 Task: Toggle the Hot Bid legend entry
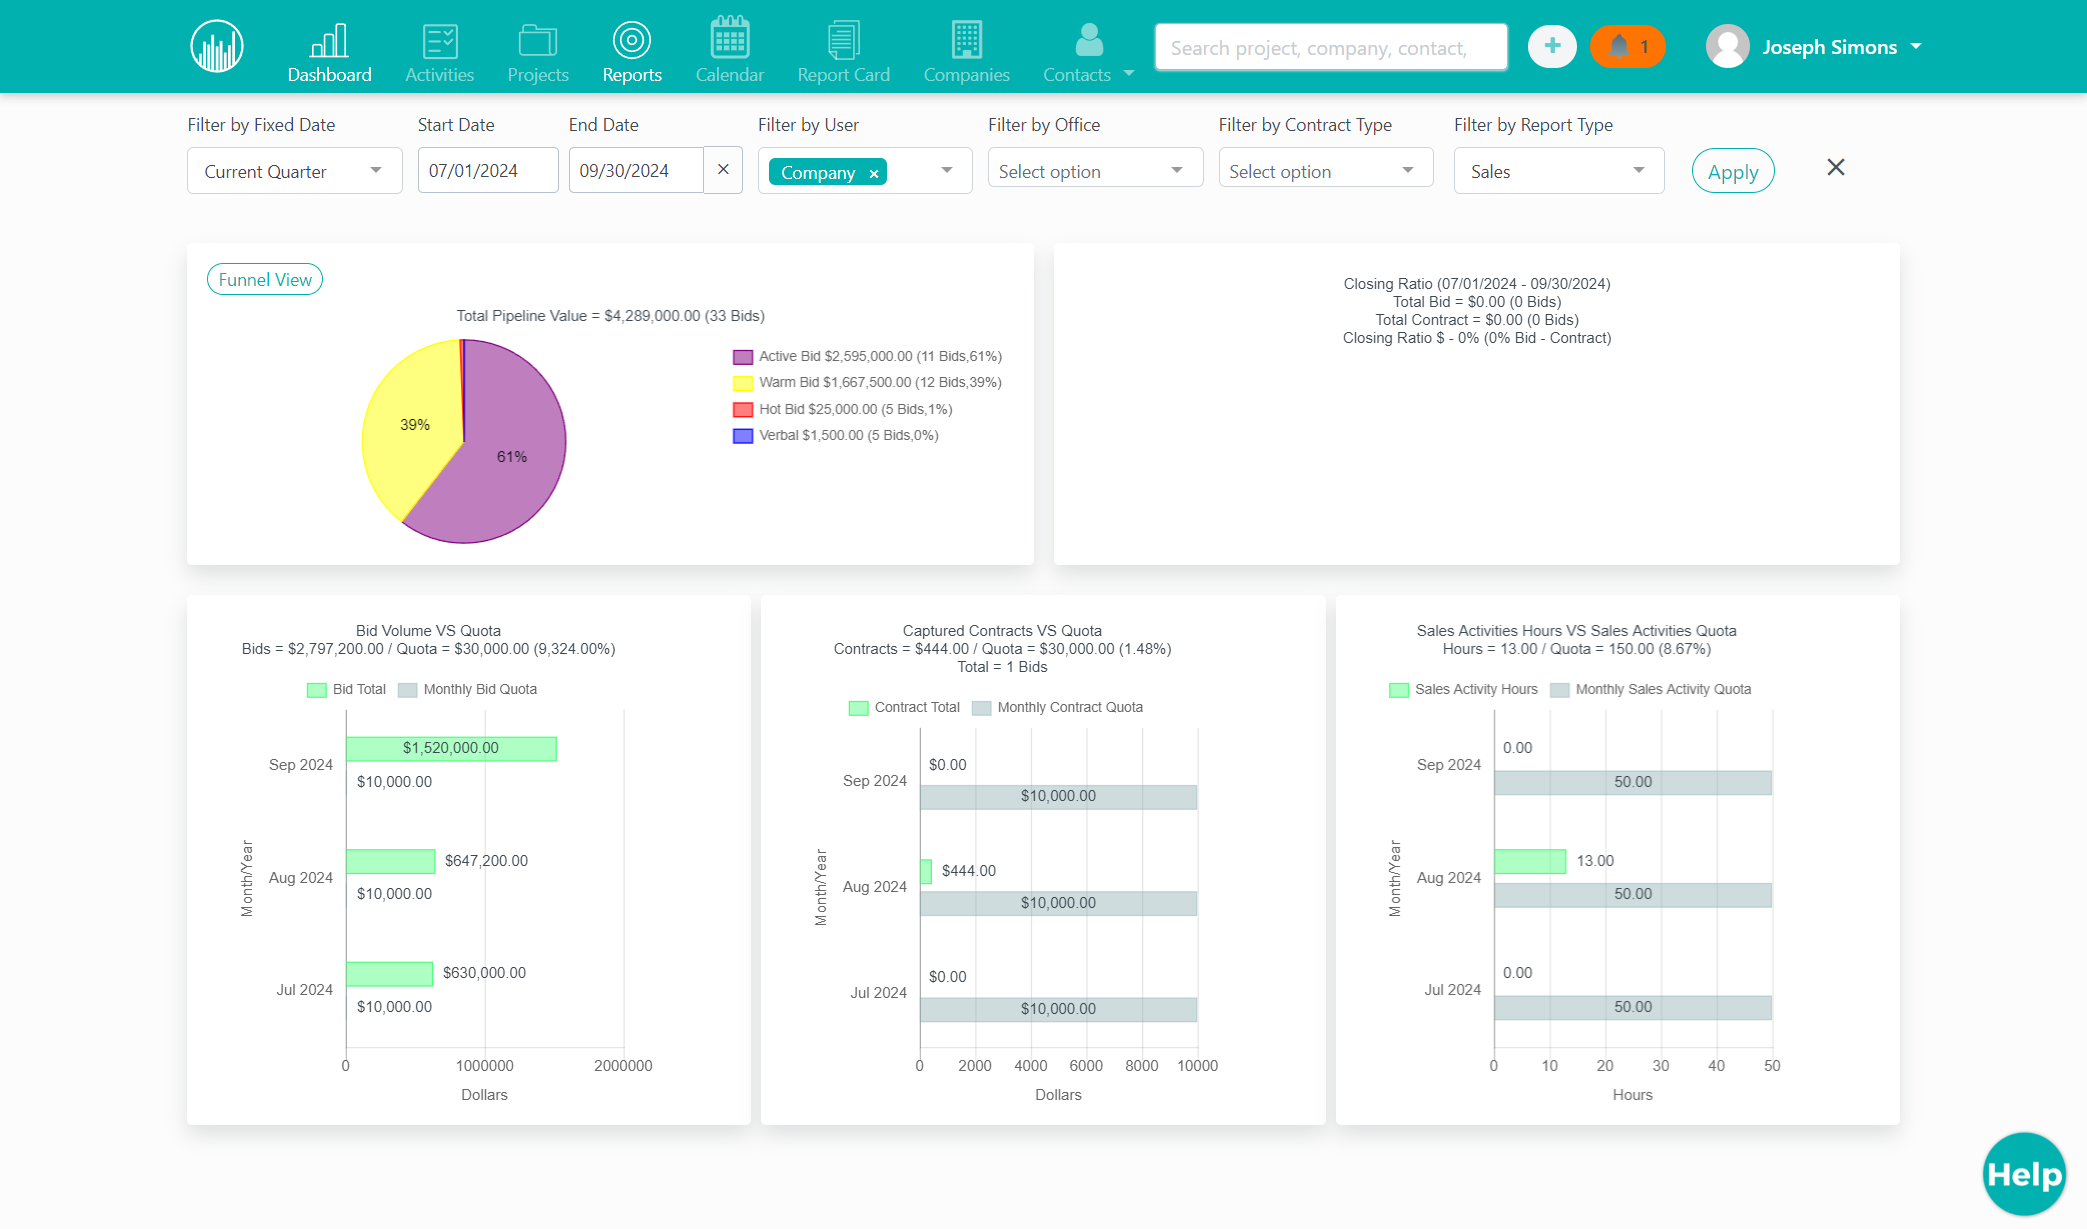tap(842, 409)
